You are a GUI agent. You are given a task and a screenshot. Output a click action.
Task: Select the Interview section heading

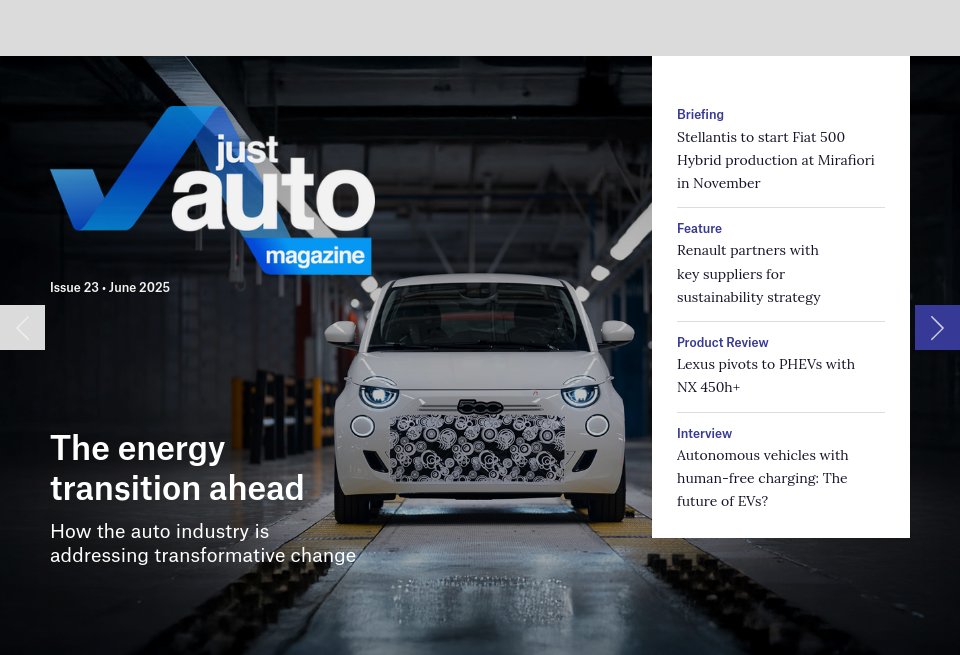click(704, 433)
